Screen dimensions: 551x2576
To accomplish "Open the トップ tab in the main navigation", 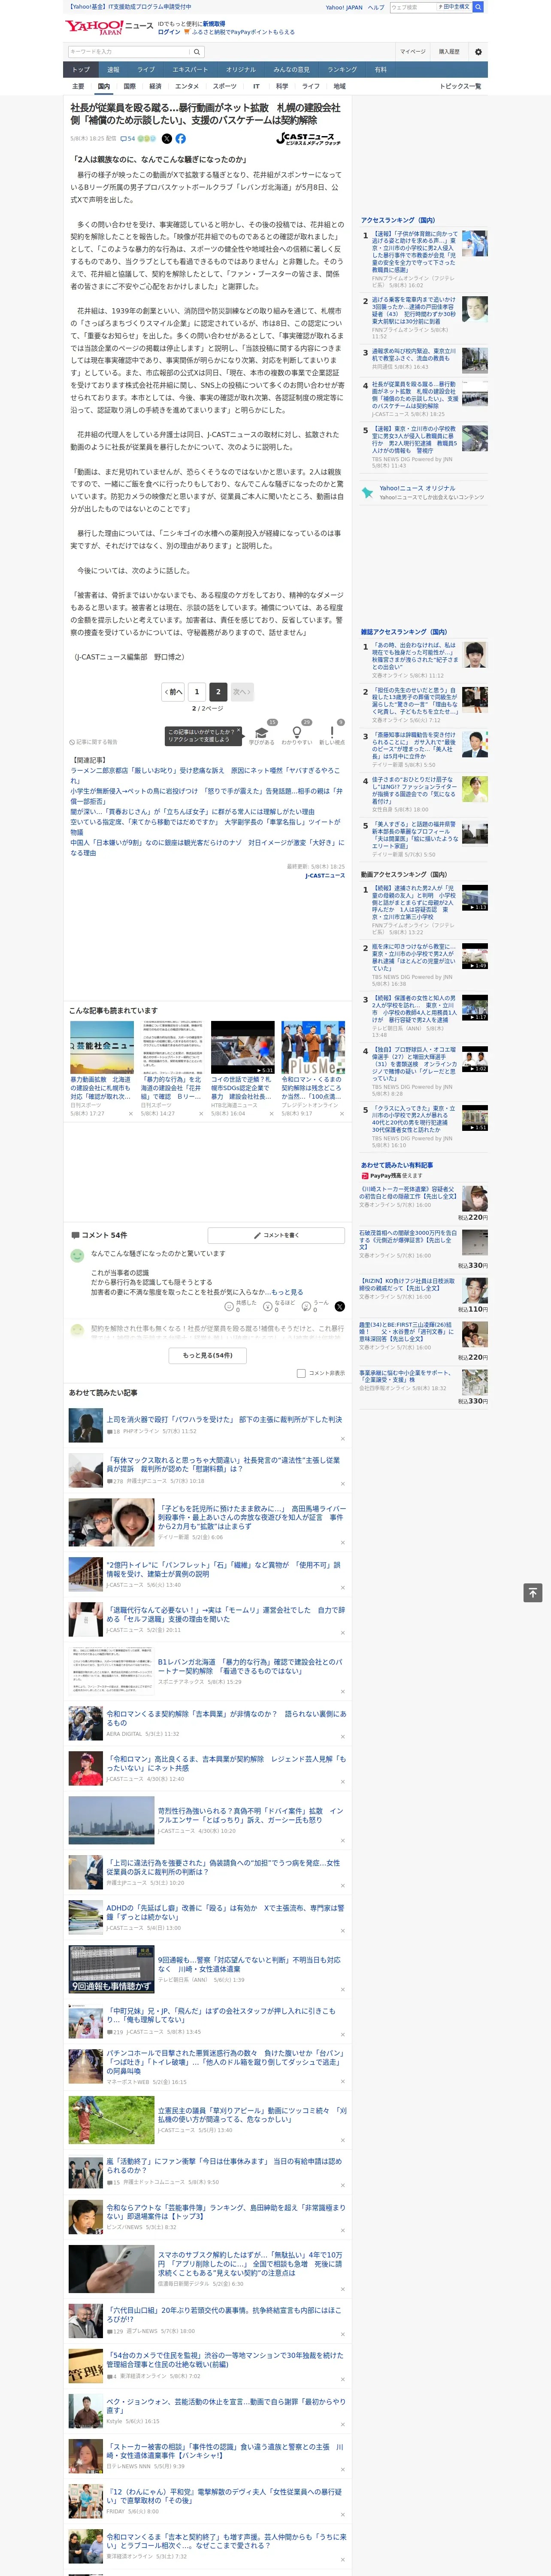I will [x=81, y=70].
